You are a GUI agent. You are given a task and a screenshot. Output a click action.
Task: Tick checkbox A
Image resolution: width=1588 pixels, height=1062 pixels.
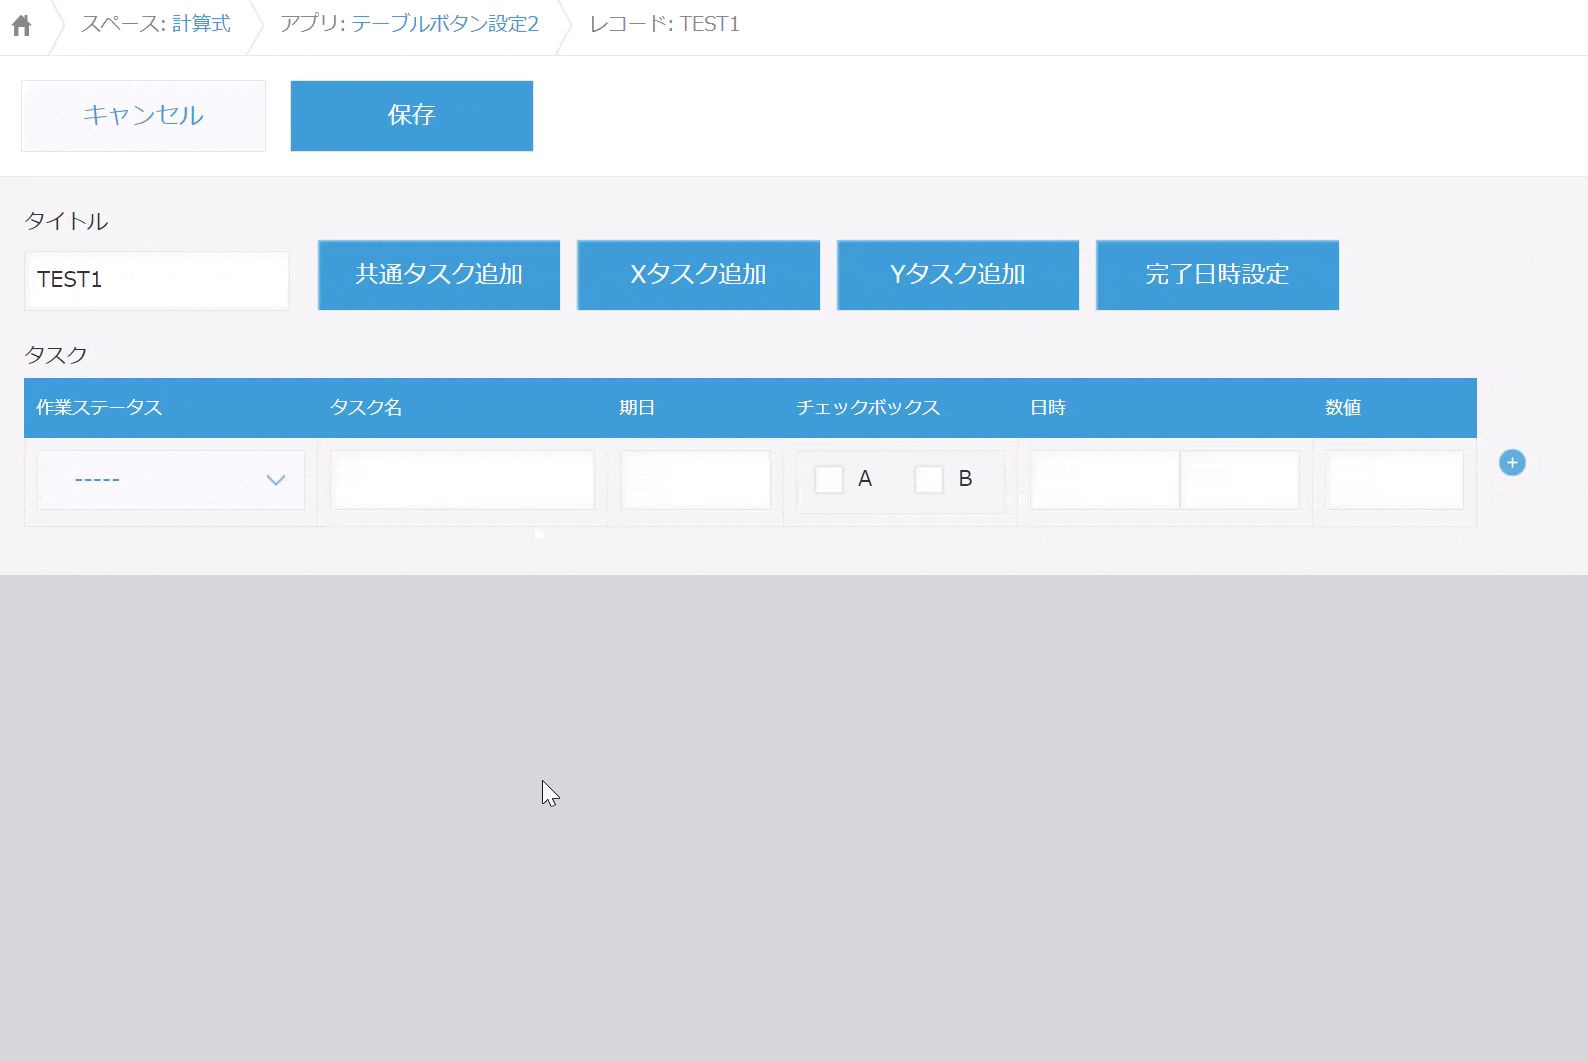[x=829, y=479]
